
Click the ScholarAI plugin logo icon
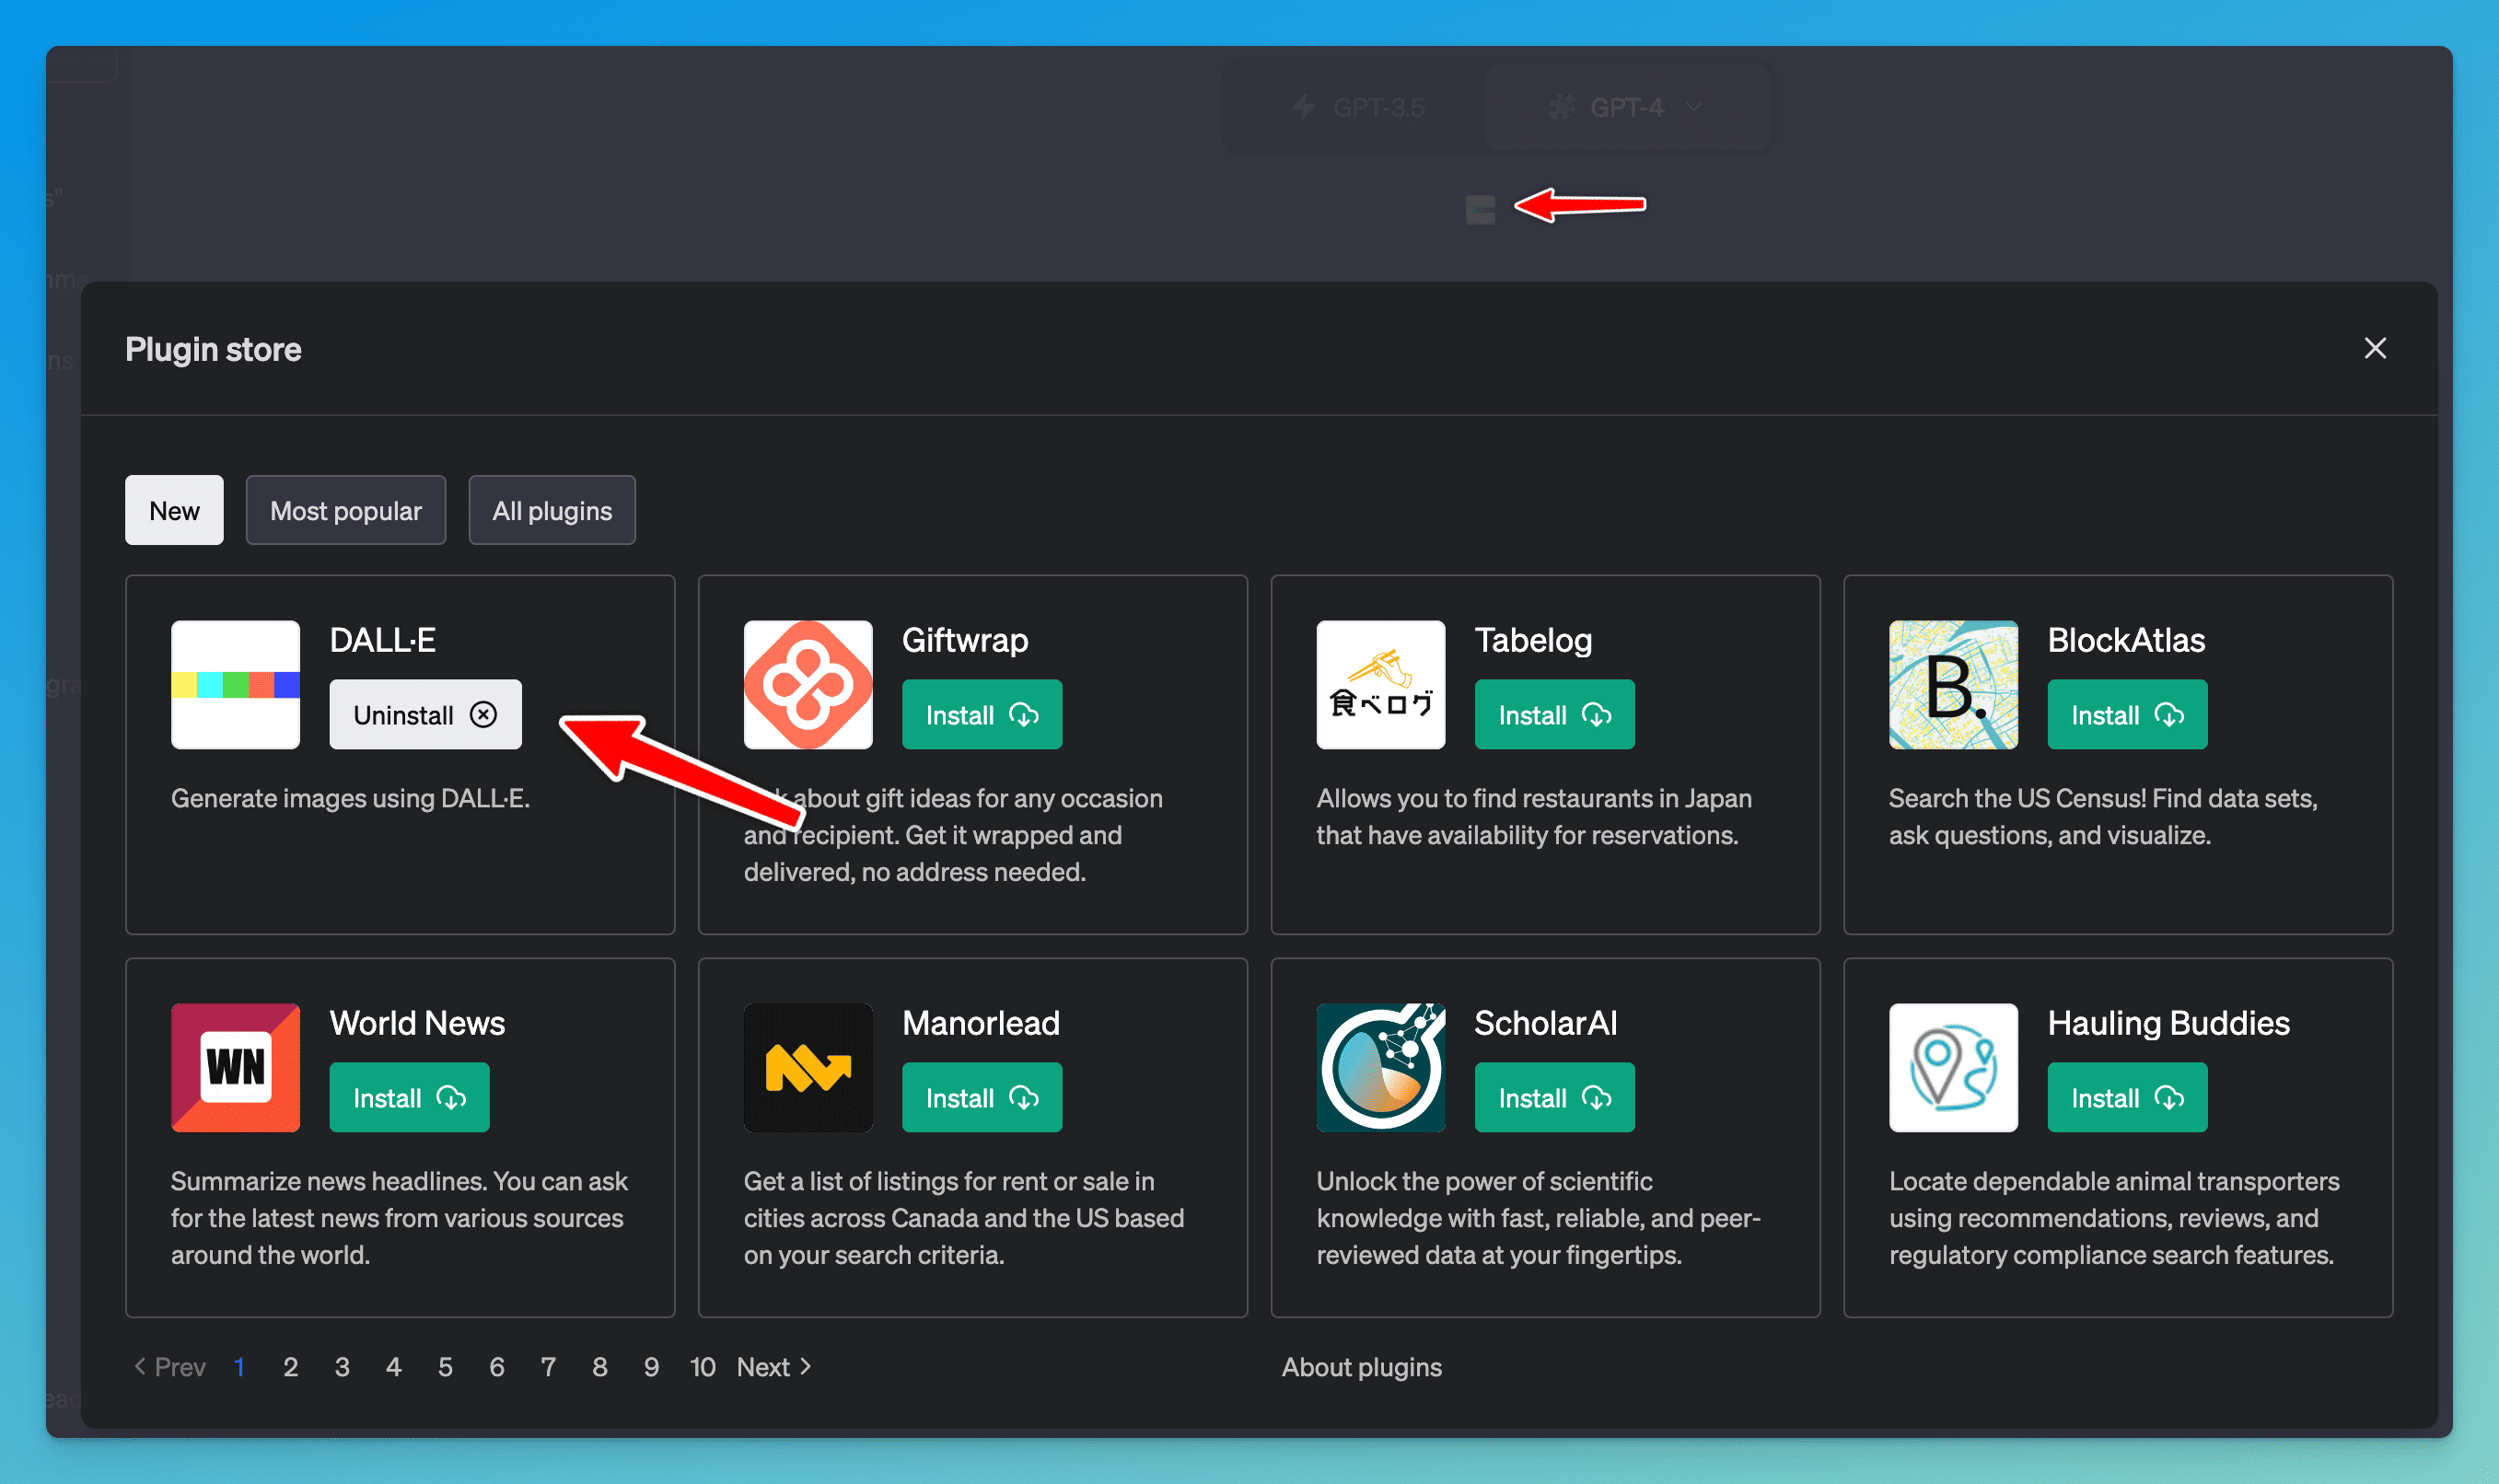point(1381,1068)
